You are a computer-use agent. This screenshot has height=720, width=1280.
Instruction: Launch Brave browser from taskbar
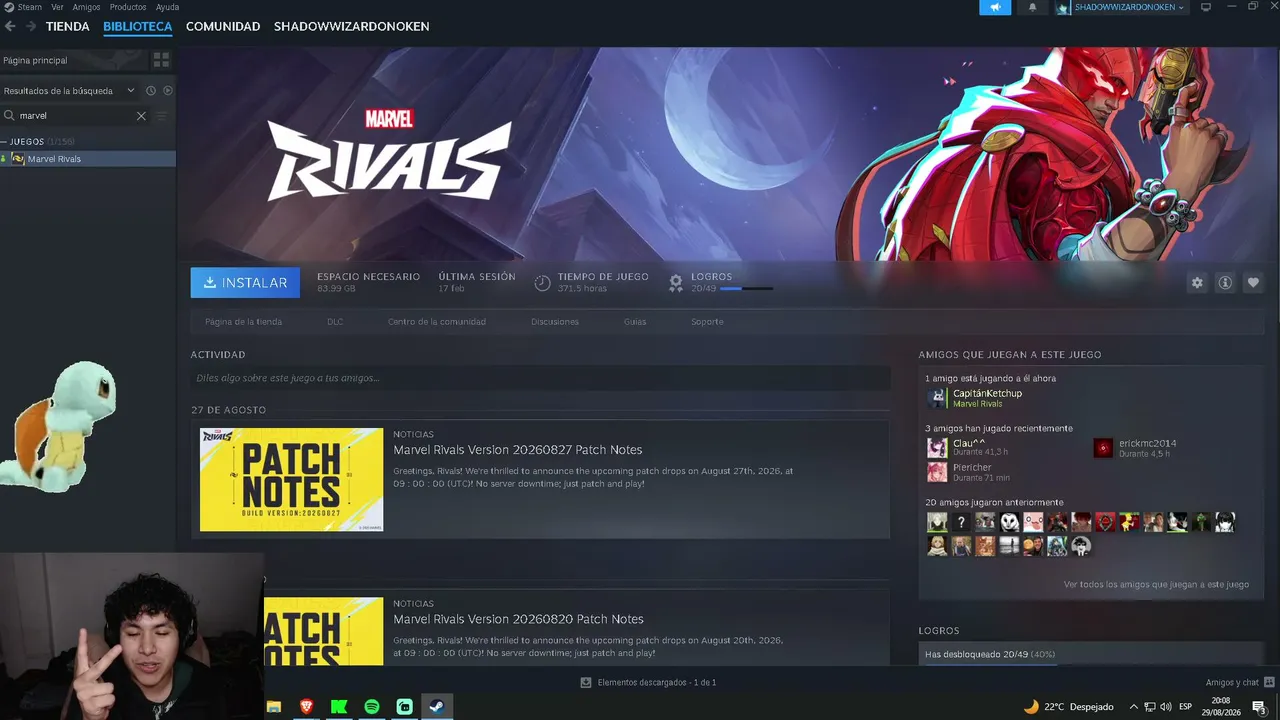[306, 706]
